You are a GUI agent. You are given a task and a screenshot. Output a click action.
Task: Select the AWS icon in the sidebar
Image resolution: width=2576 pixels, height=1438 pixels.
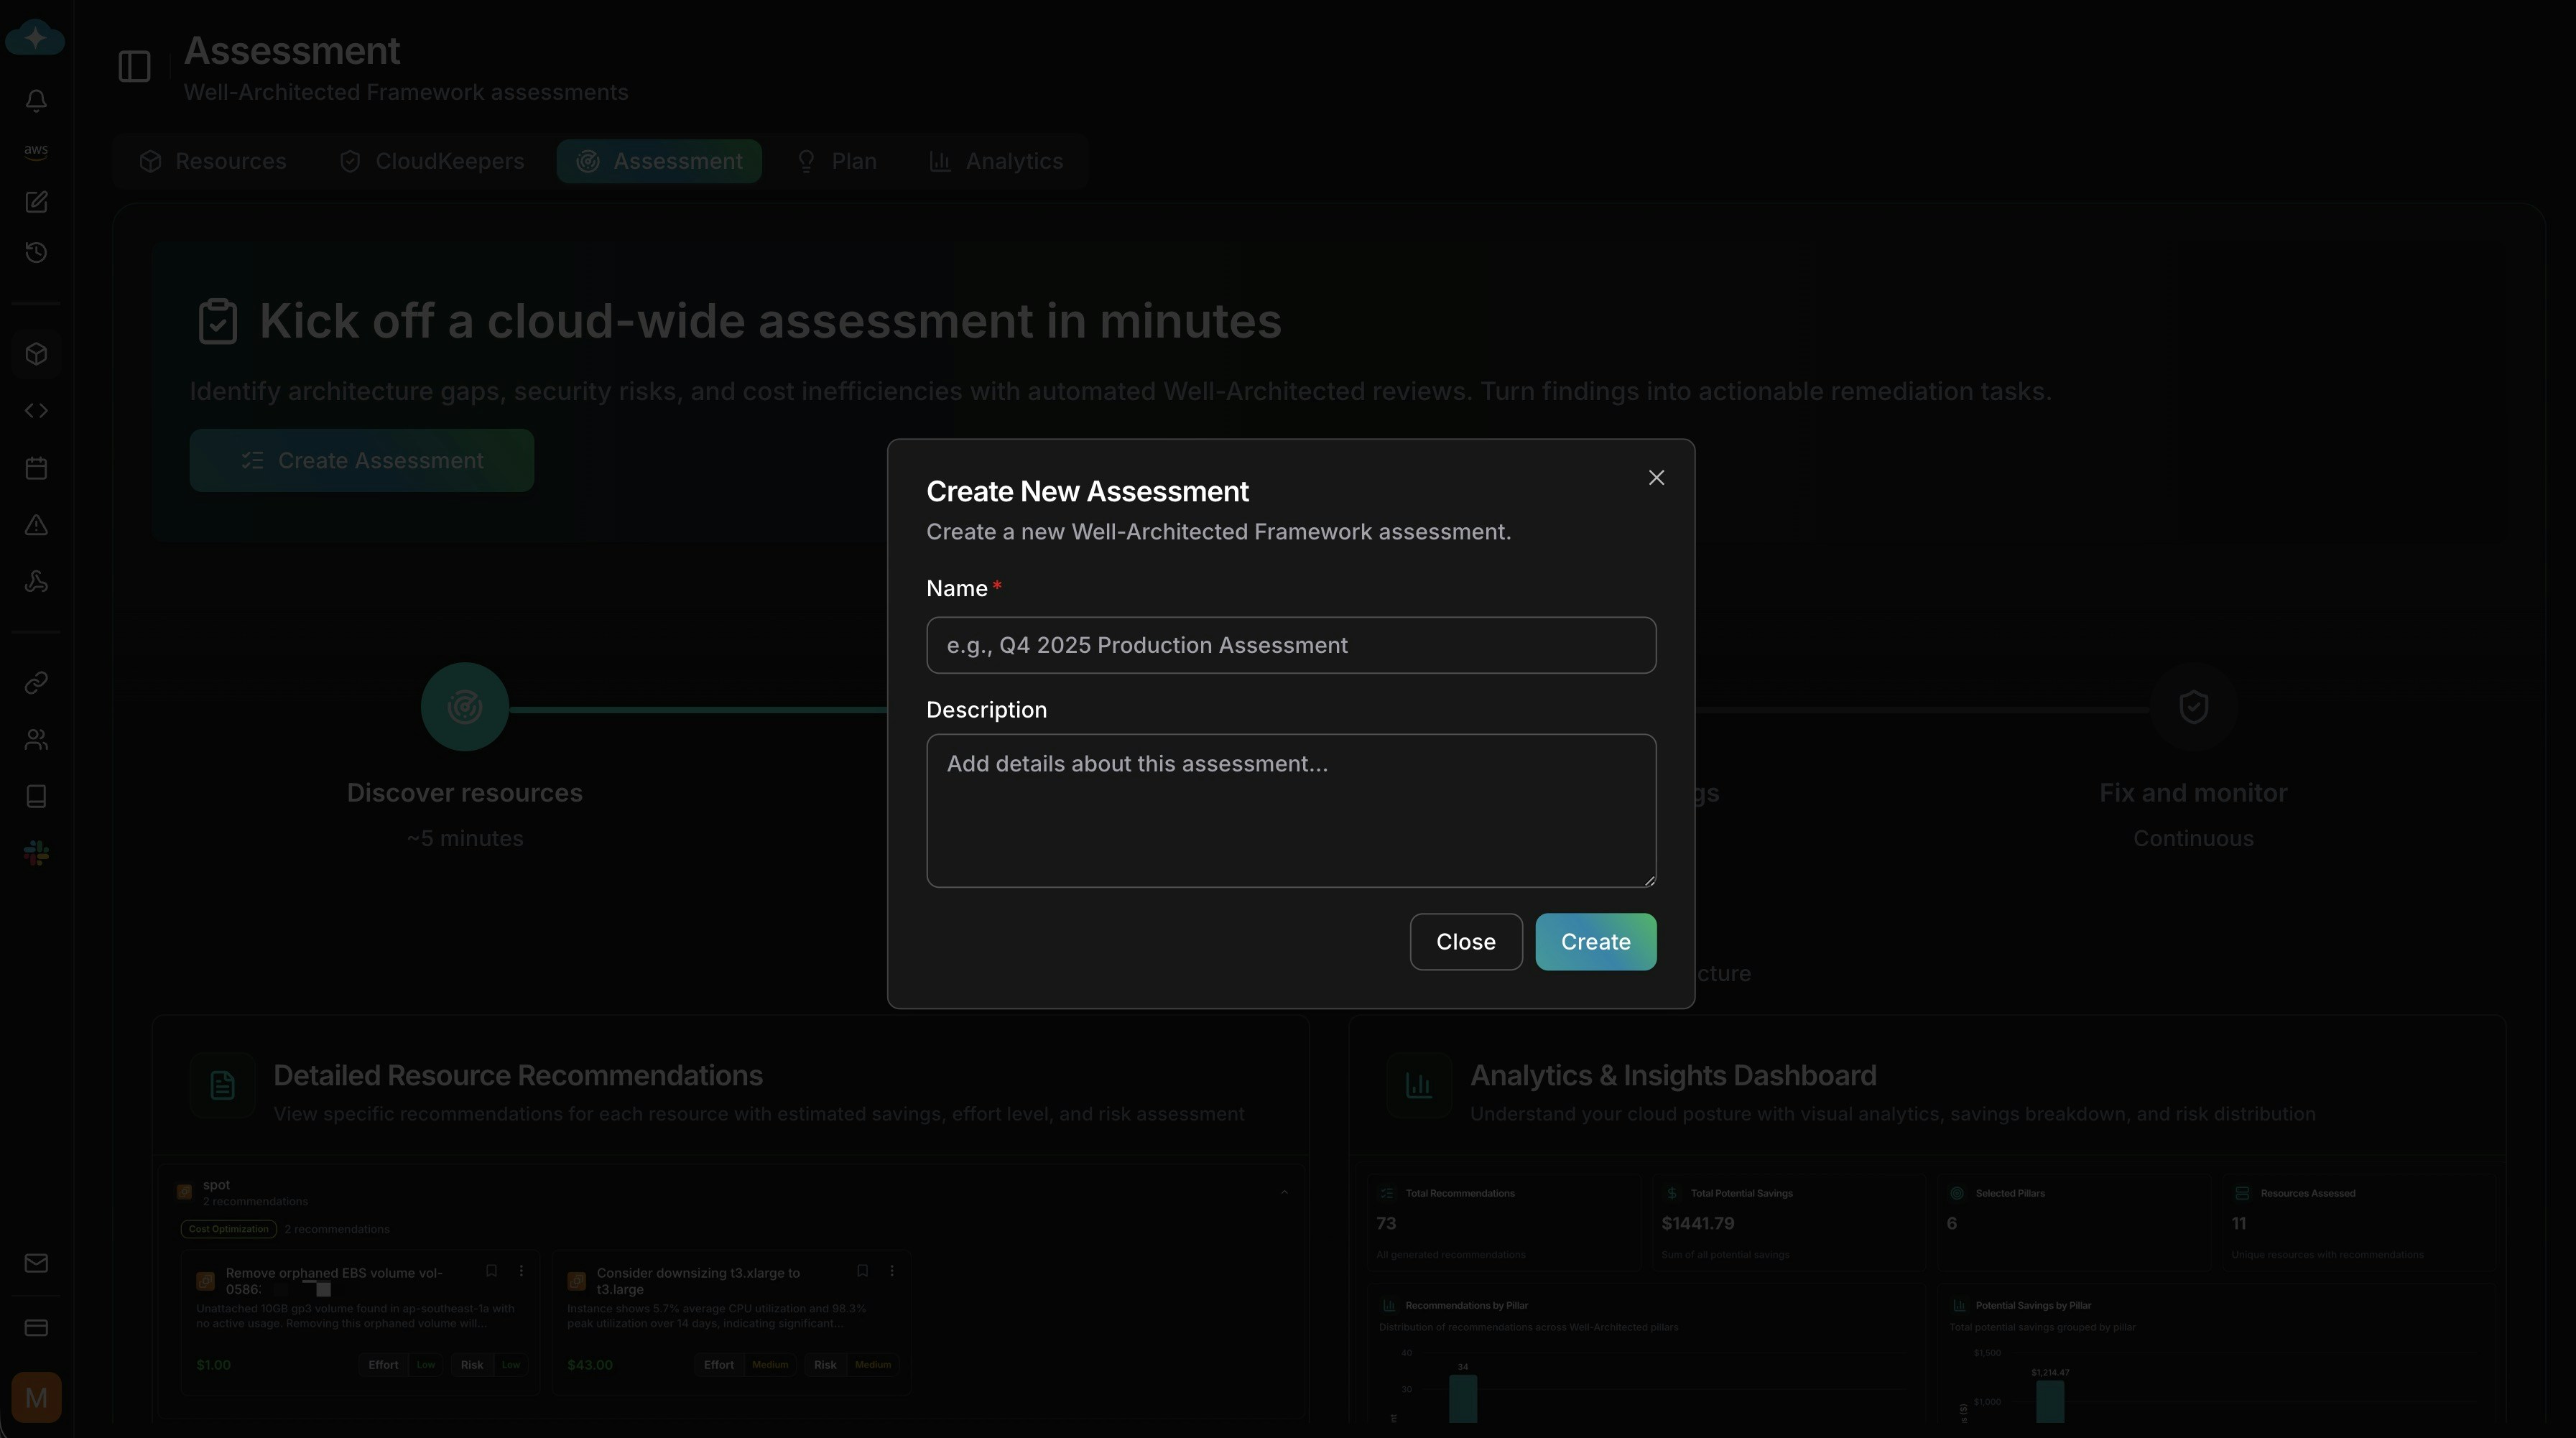point(36,150)
